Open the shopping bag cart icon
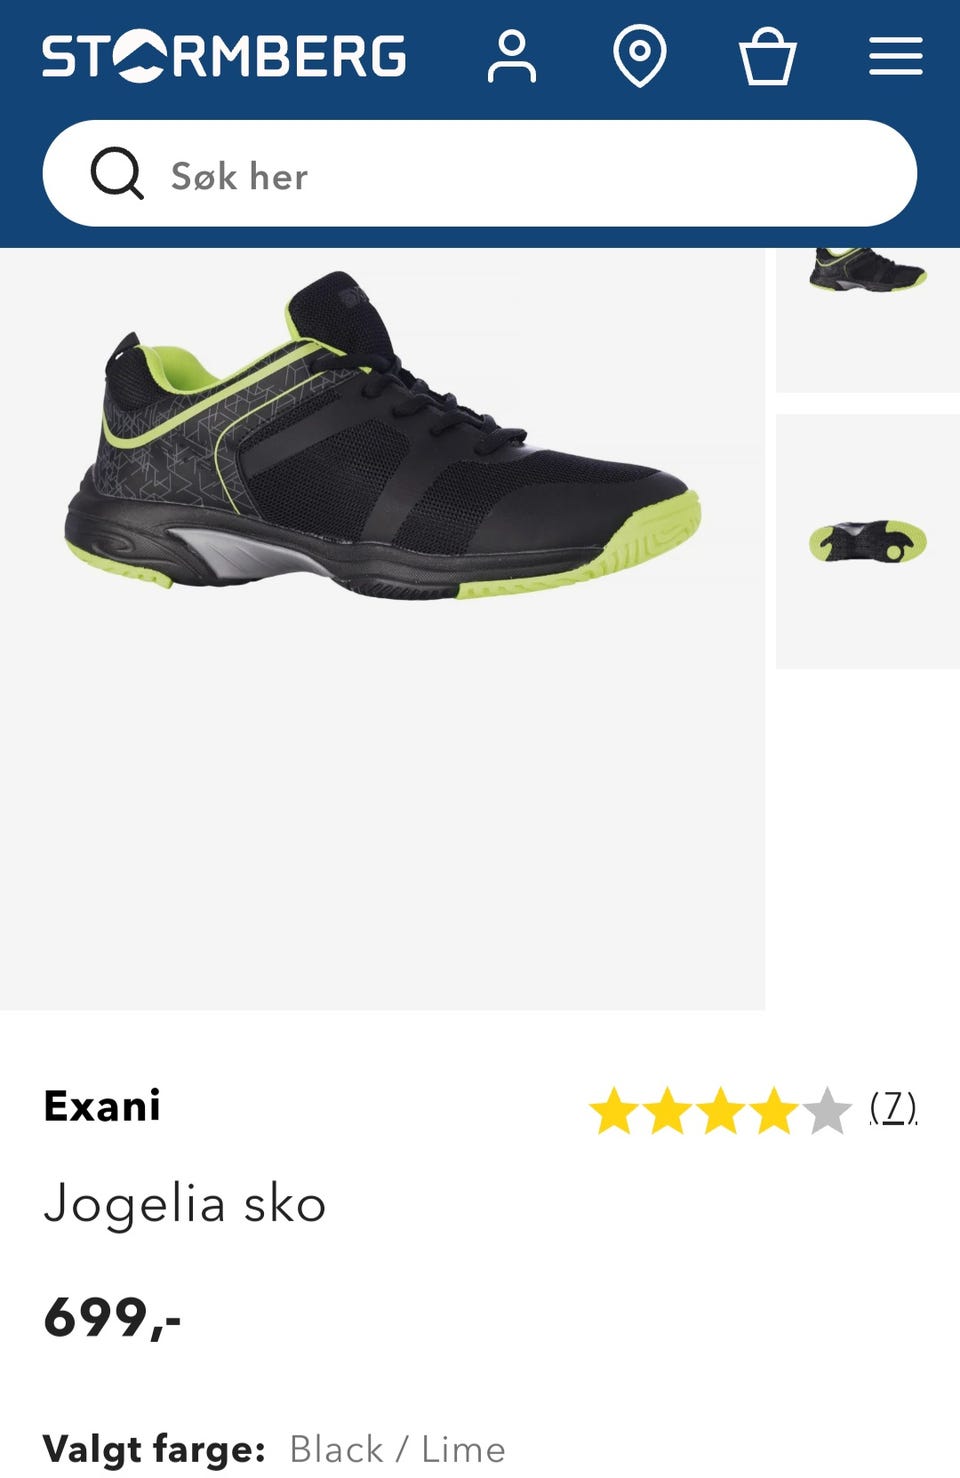This screenshot has width=960, height=1478. pos(767,56)
